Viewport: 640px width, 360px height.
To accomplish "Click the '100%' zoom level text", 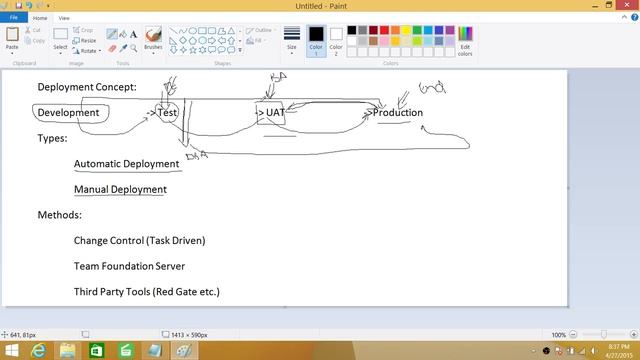I will 558,335.
